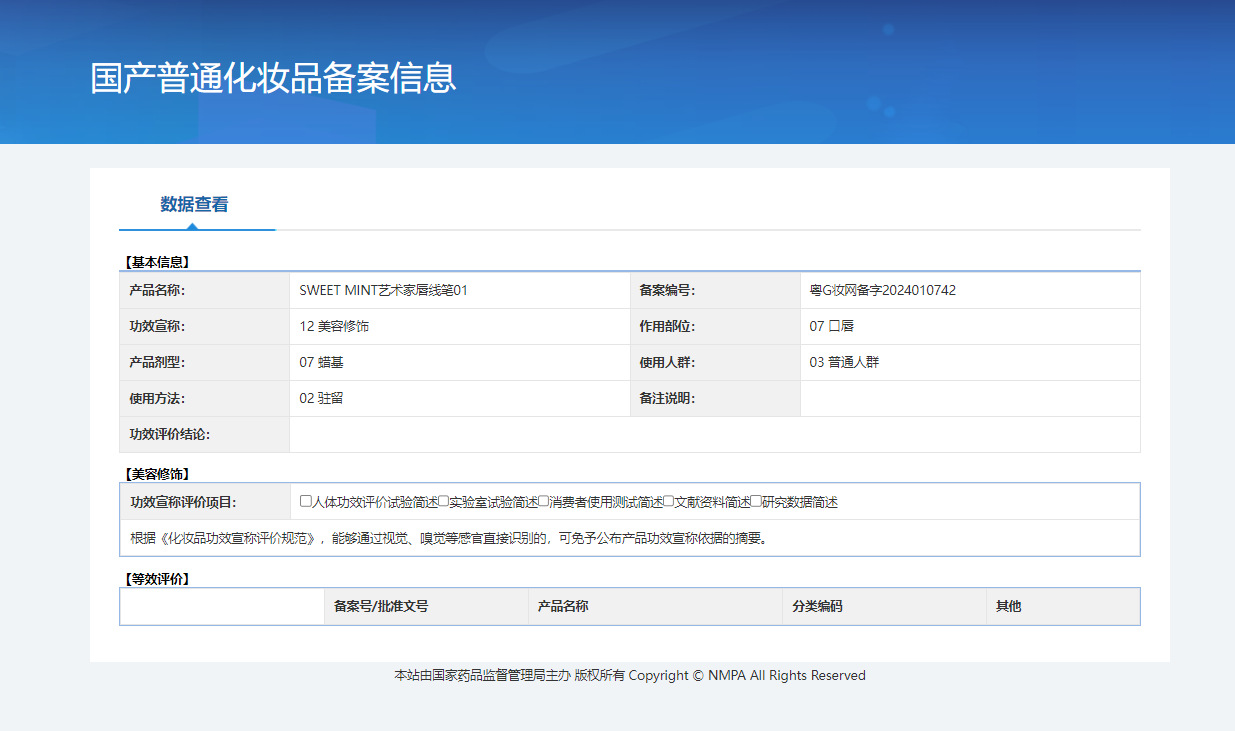Click the 备案号/批准文号 column header
1235x731 pixels.
click(382, 606)
